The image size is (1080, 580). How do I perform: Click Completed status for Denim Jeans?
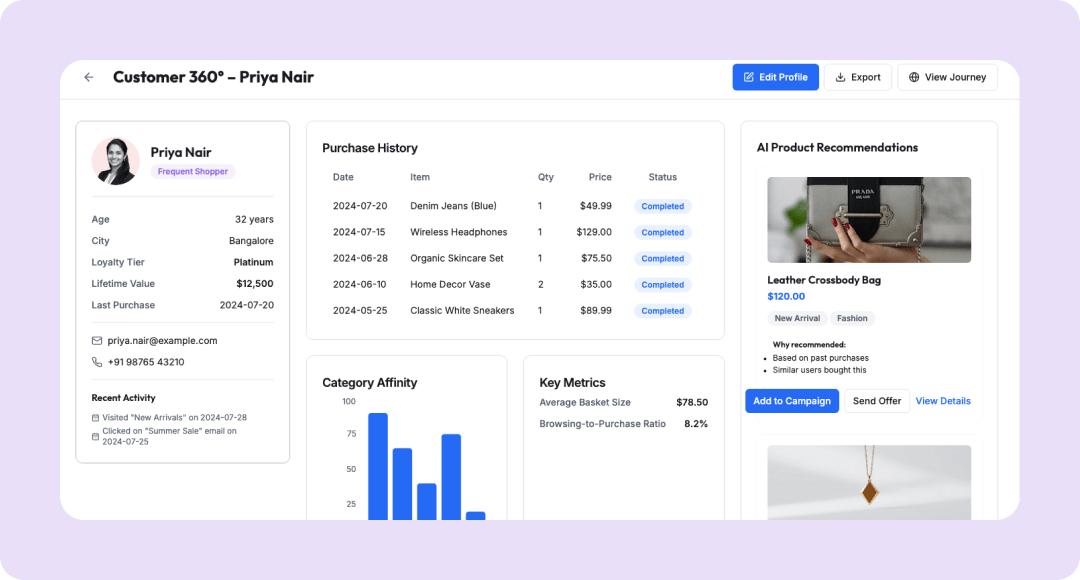click(662, 206)
